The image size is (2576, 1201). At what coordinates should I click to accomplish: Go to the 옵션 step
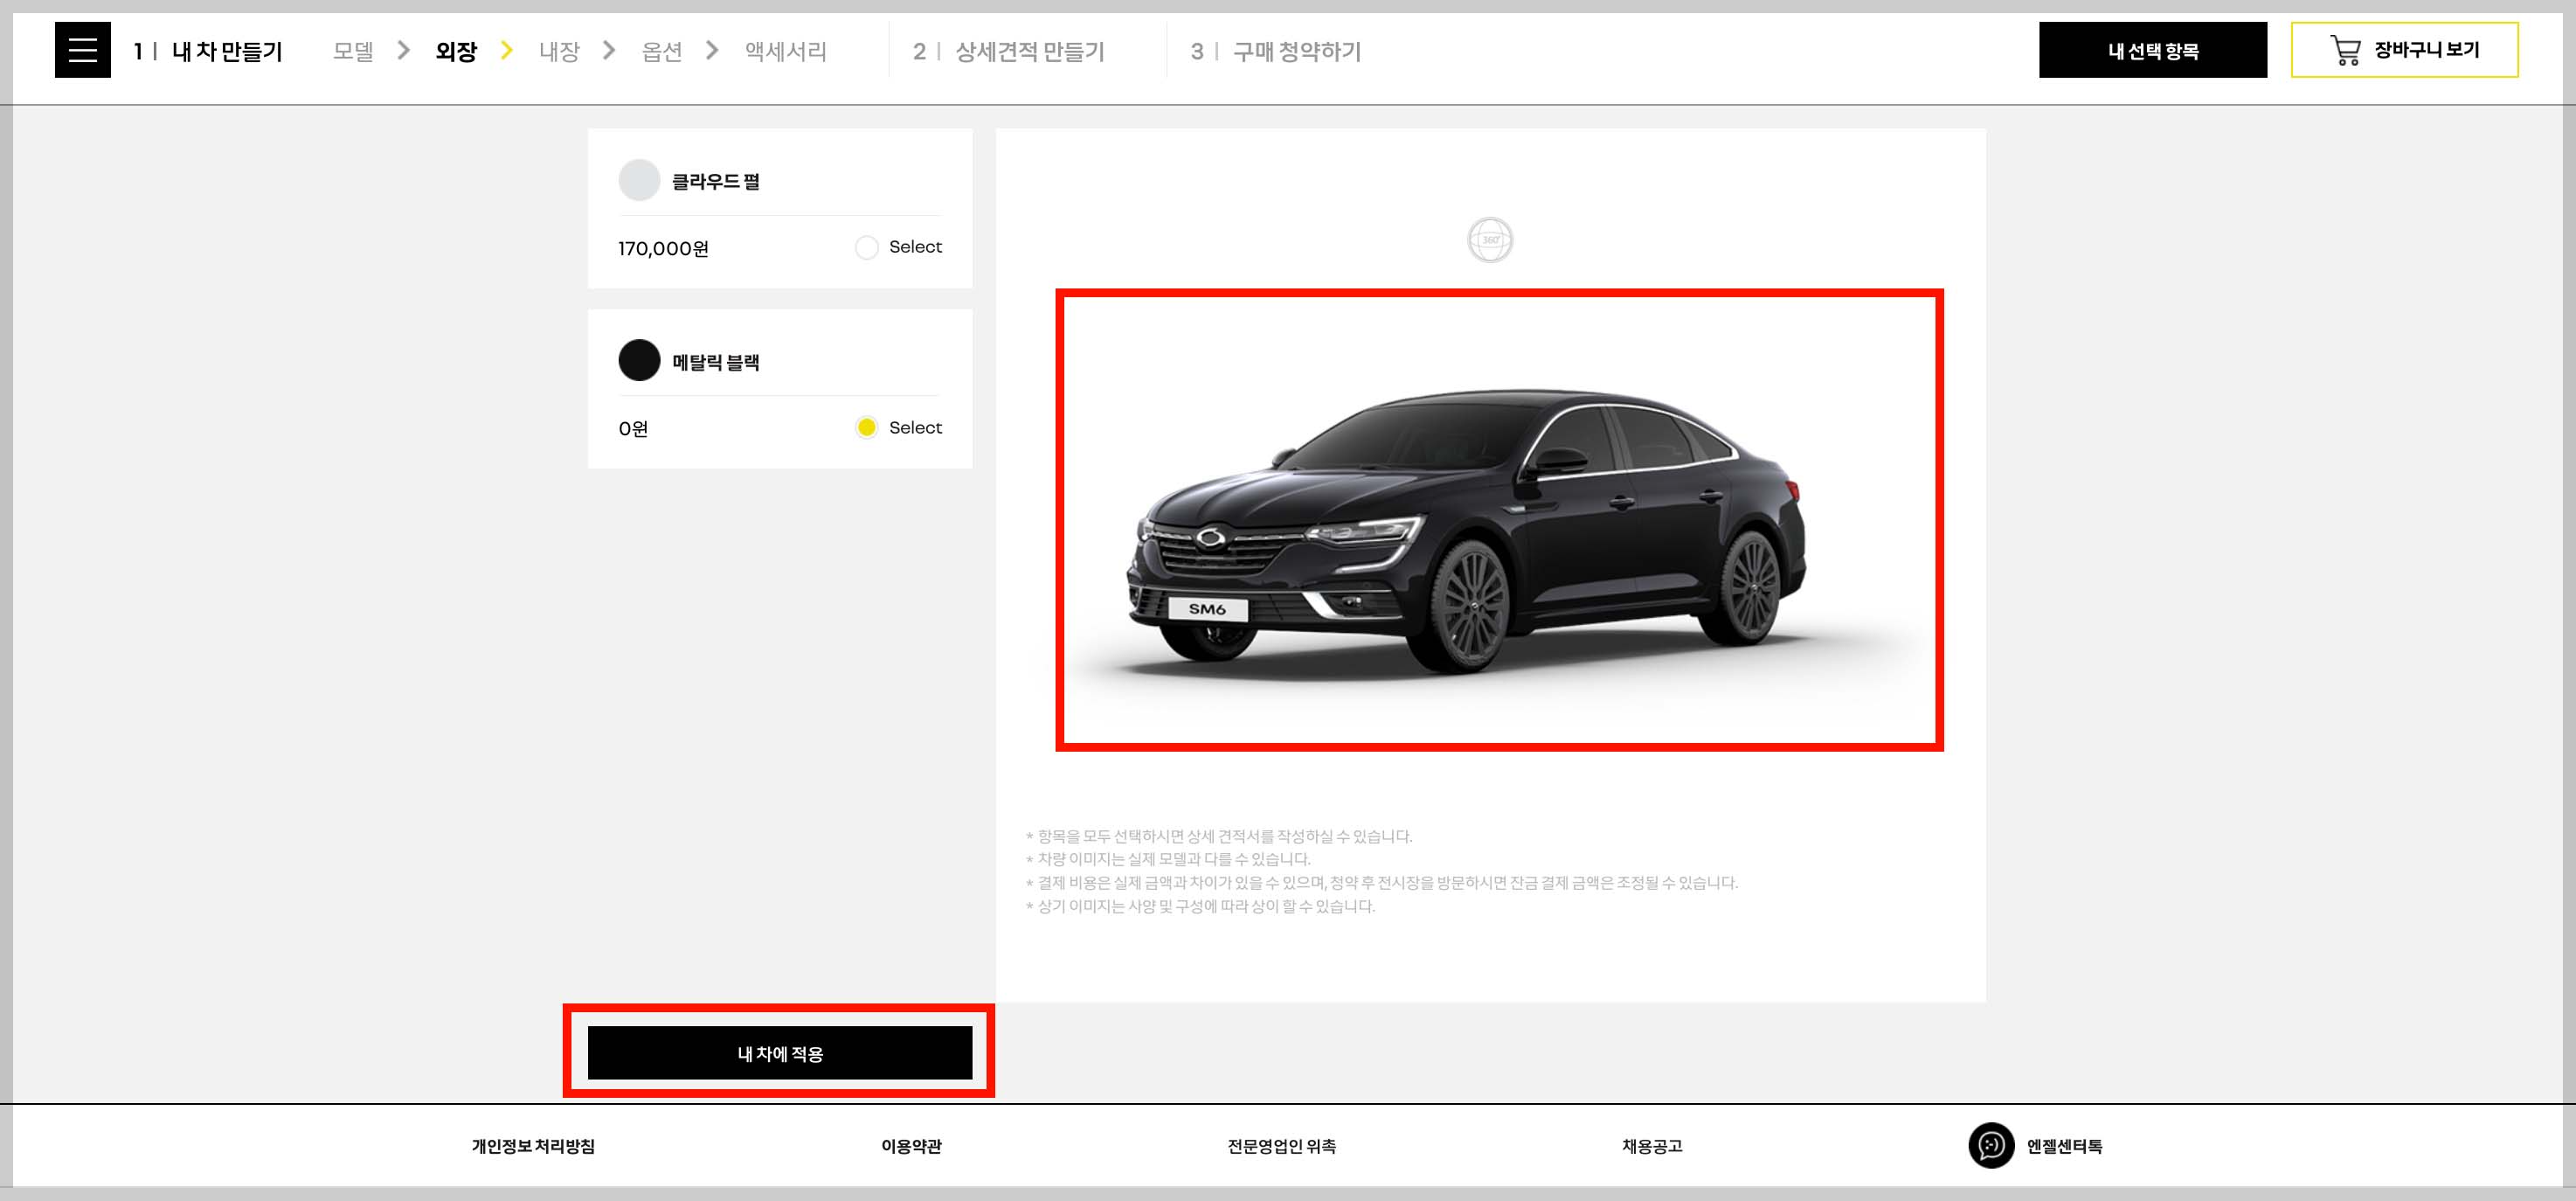(661, 51)
